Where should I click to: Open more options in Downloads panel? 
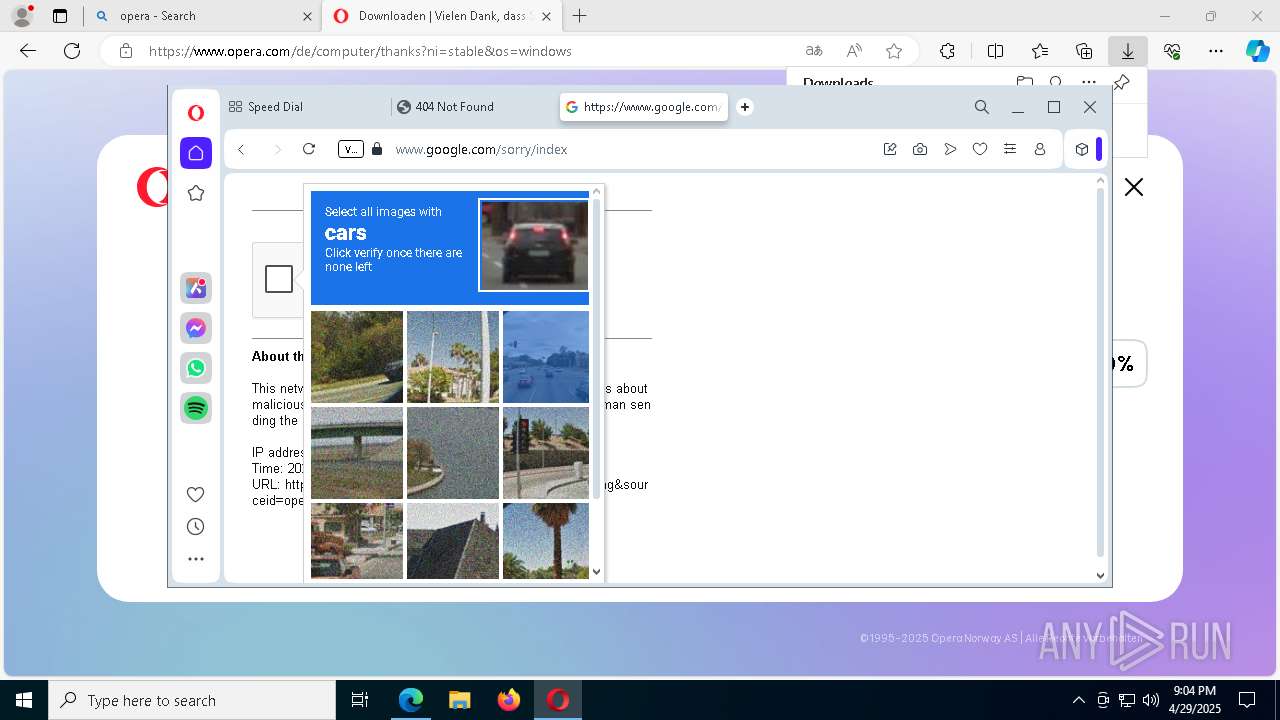1089,82
